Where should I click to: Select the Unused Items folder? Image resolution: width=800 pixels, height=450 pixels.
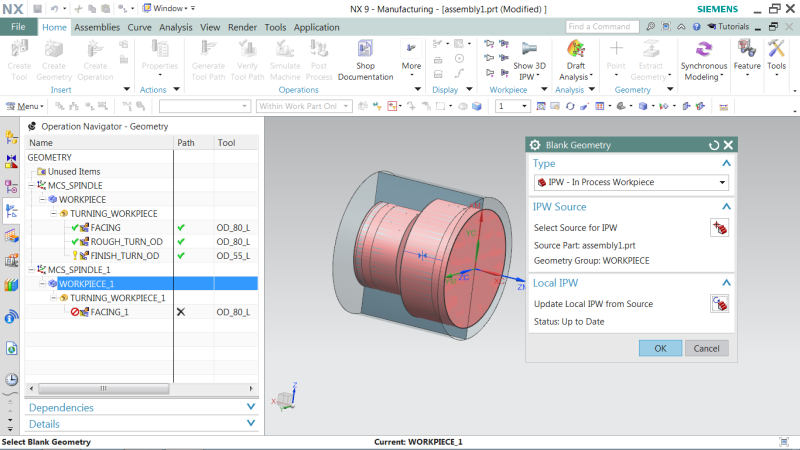(73, 171)
